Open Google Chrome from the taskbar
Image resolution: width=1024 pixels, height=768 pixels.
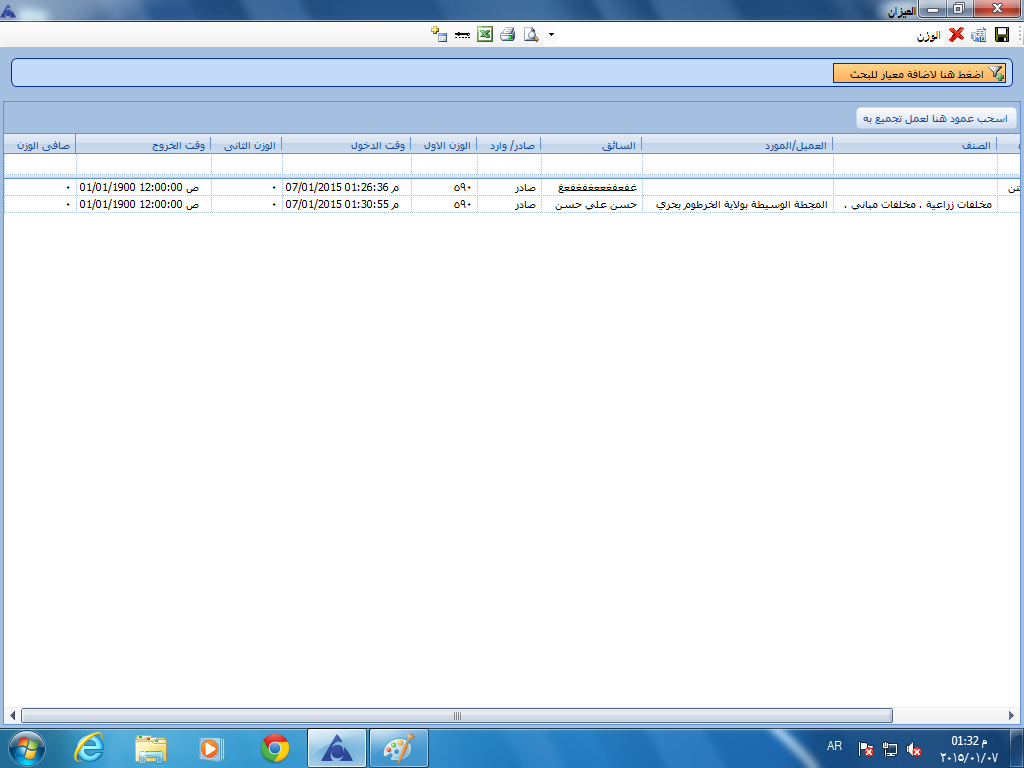275,747
